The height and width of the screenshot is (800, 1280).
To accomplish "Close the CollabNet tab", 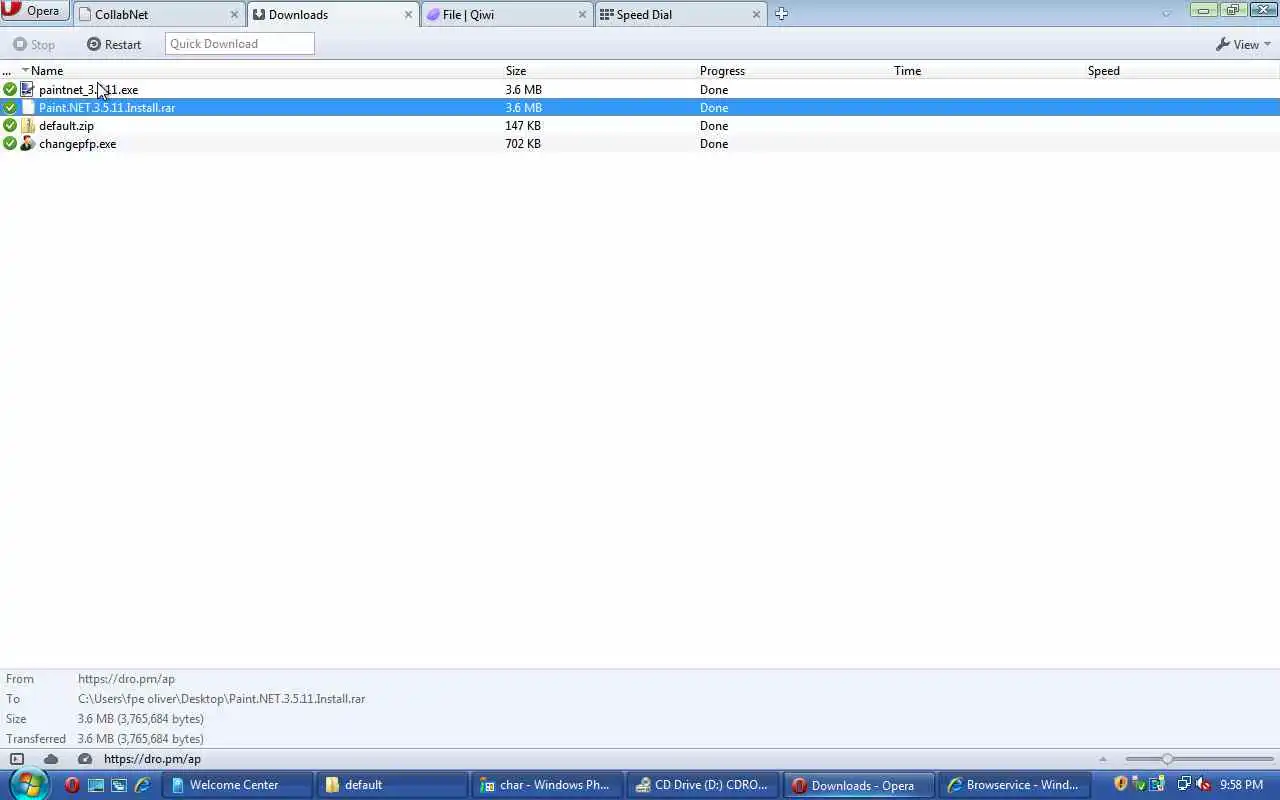I will coord(235,15).
